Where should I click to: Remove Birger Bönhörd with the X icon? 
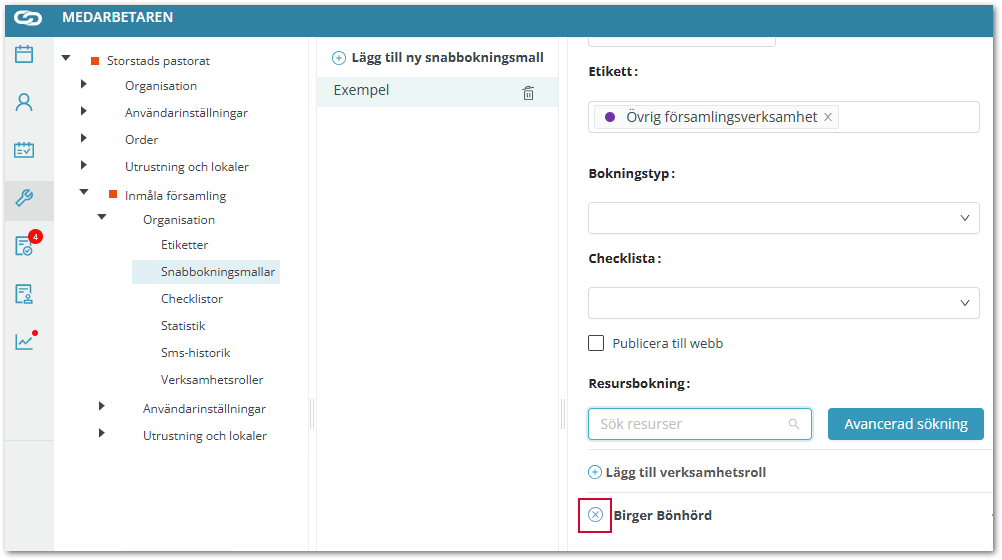(x=595, y=515)
